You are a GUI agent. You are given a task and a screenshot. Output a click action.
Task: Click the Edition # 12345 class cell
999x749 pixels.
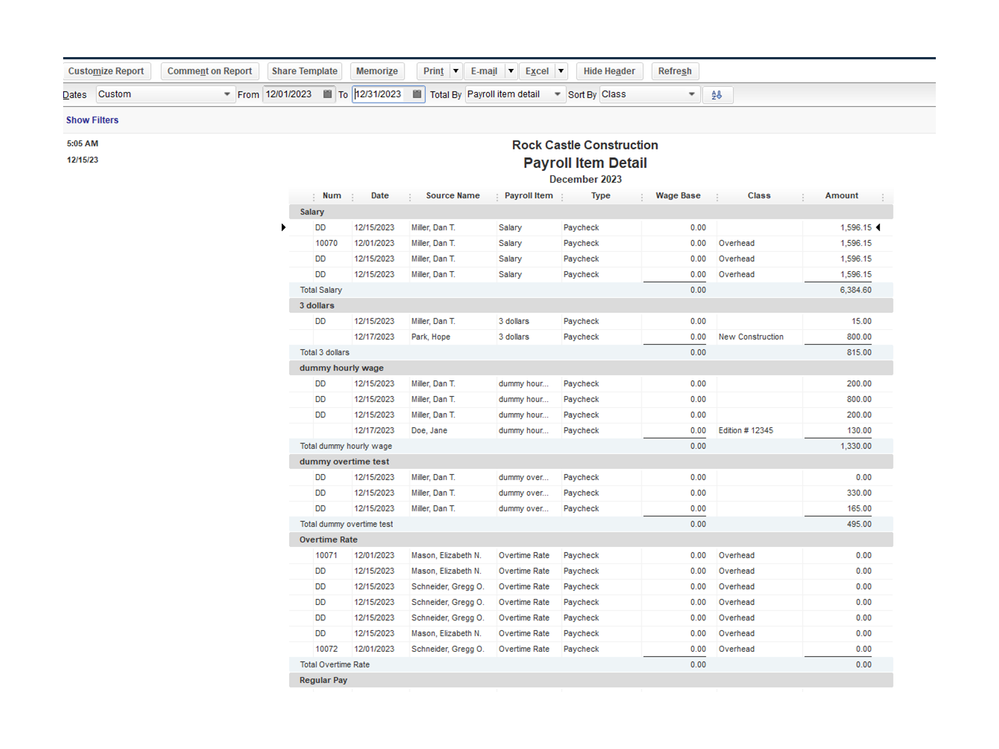pyautogui.click(x=746, y=431)
